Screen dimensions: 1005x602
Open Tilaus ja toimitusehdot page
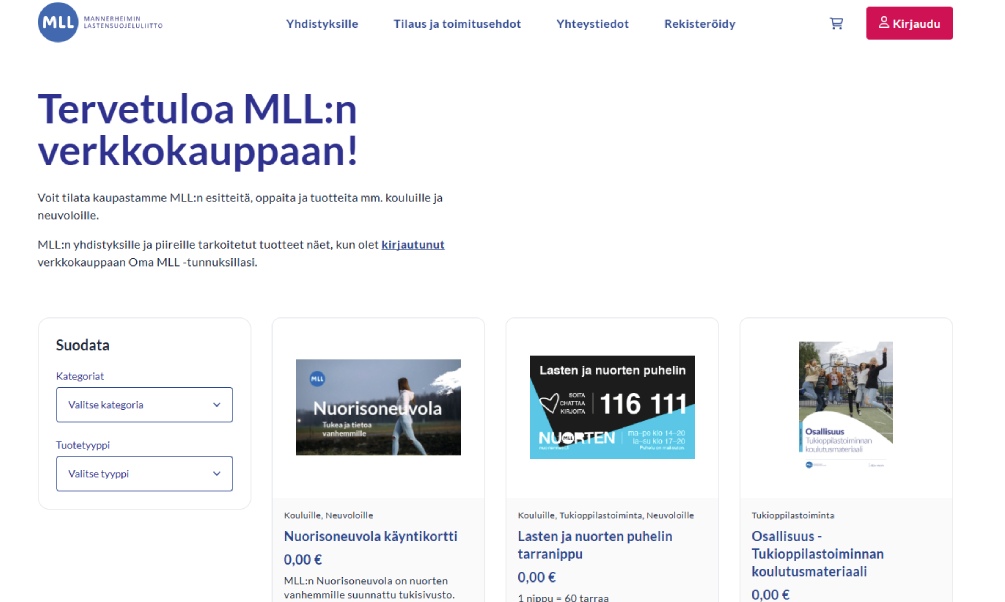457,24
